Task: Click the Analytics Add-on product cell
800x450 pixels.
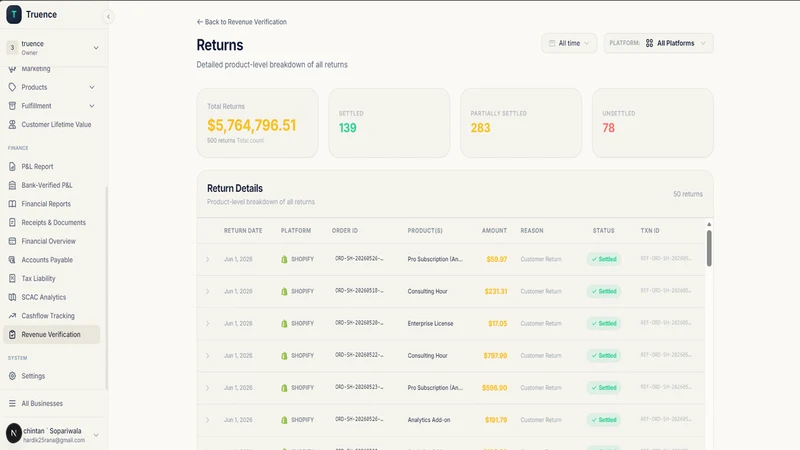Action: click(x=429, y=420)
